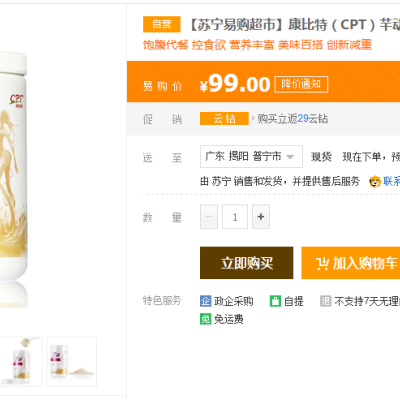Click the 云钻 promotion tag
Screen dimensions: 400x400
224,119
